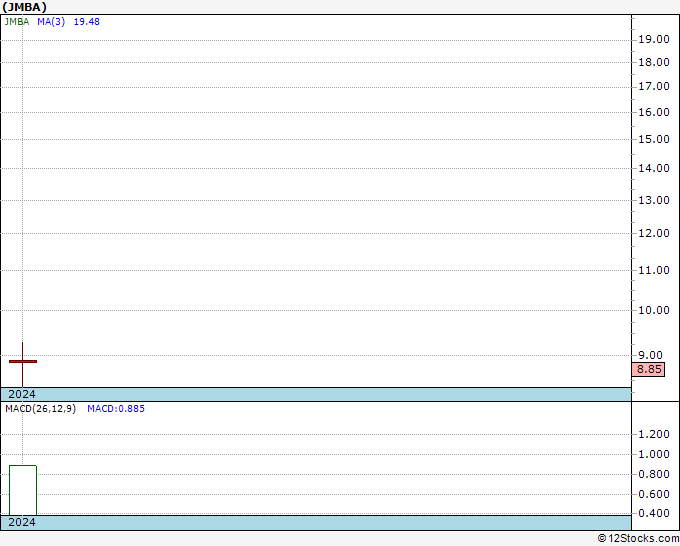
Task: Click the 10.00 price axis label
Action: coord(654,311)
